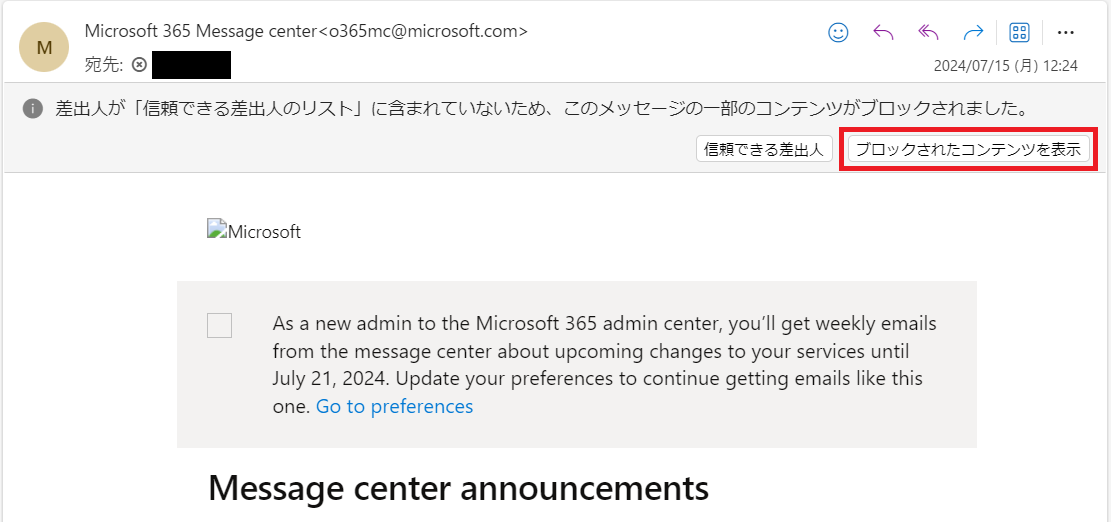Open the more actions ellipsis menu
Screen dimensions: 1111x522
[1066, 32]
